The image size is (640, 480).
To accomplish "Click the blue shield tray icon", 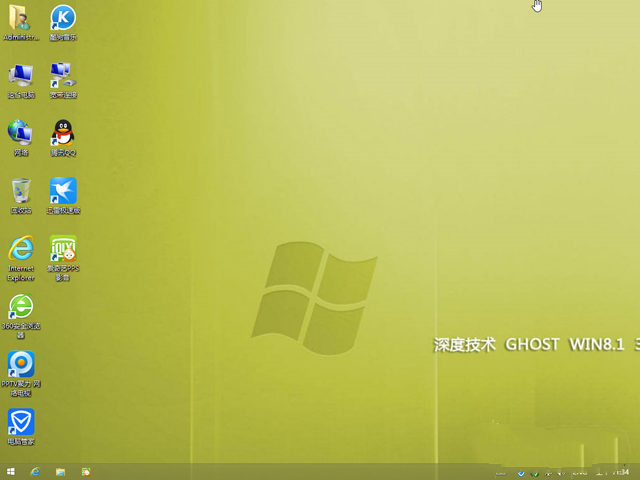I will tap(522, 472).
